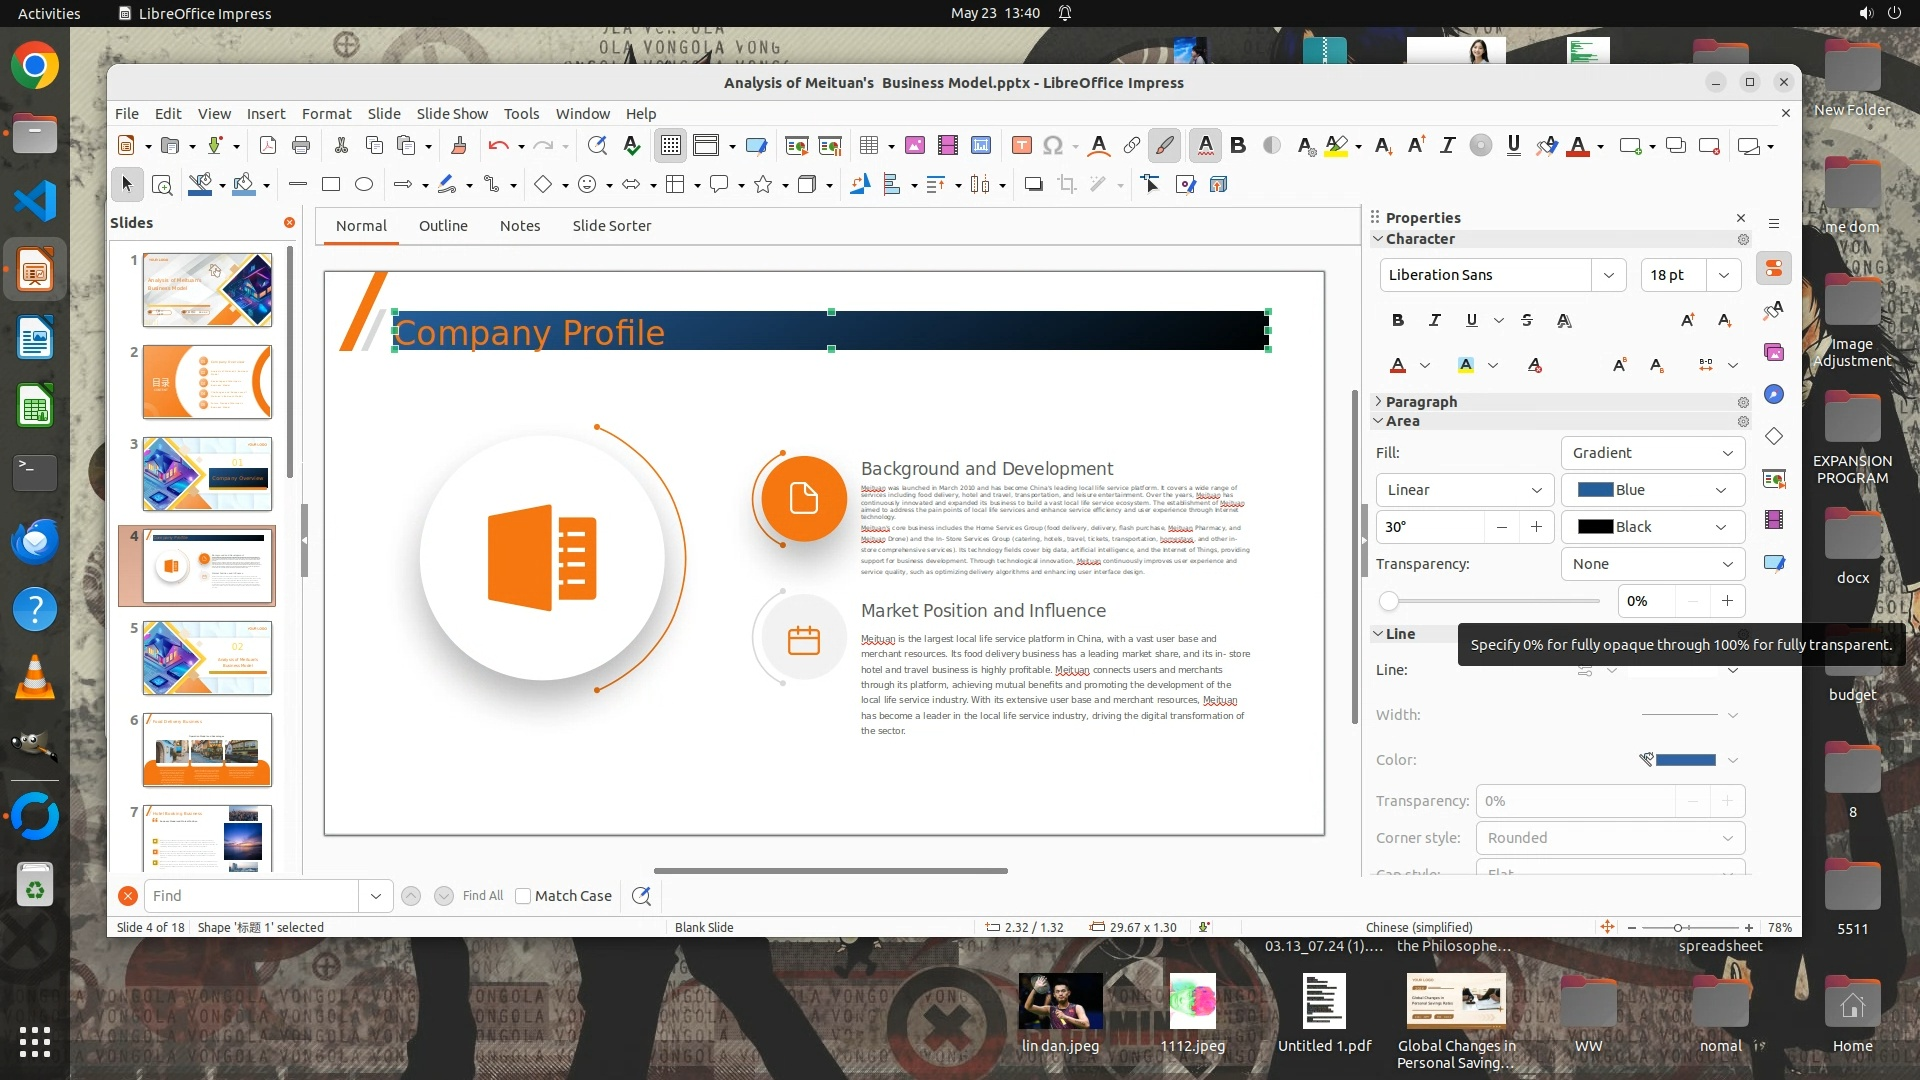
Task: Click the Find All button
Action: click(482, 896)
